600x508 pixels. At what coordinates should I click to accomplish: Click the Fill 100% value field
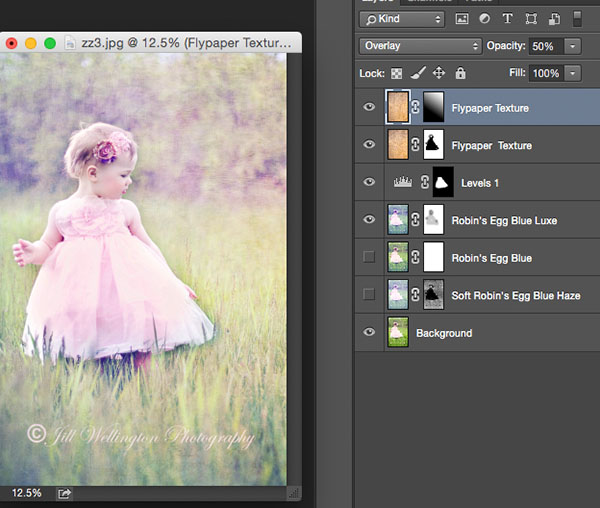click(546, 73)
